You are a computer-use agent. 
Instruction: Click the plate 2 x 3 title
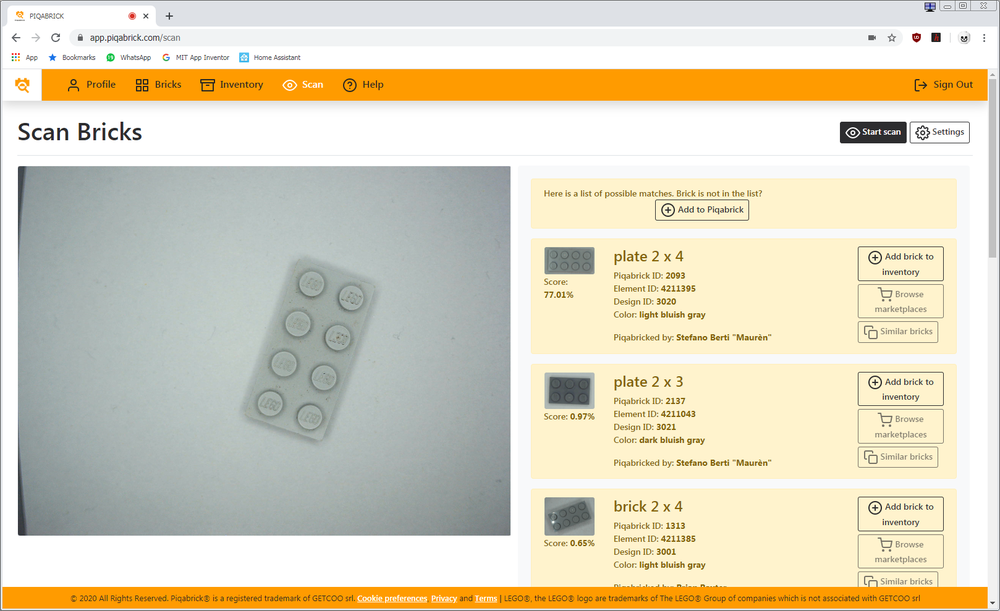[x=648, y=381]
